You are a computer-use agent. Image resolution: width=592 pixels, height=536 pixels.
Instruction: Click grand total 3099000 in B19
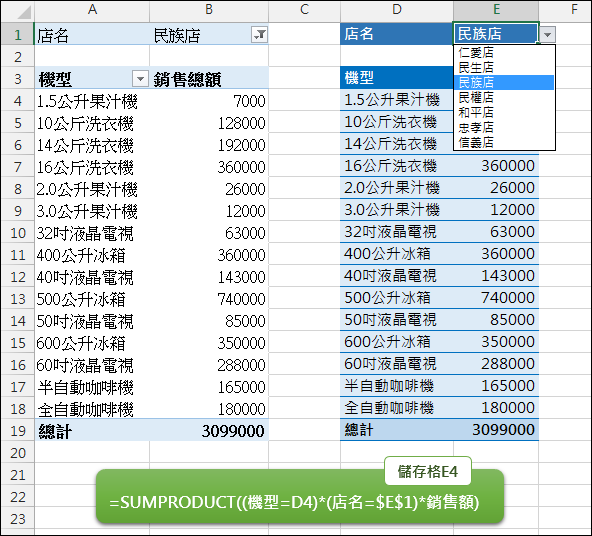click(209, 430)
